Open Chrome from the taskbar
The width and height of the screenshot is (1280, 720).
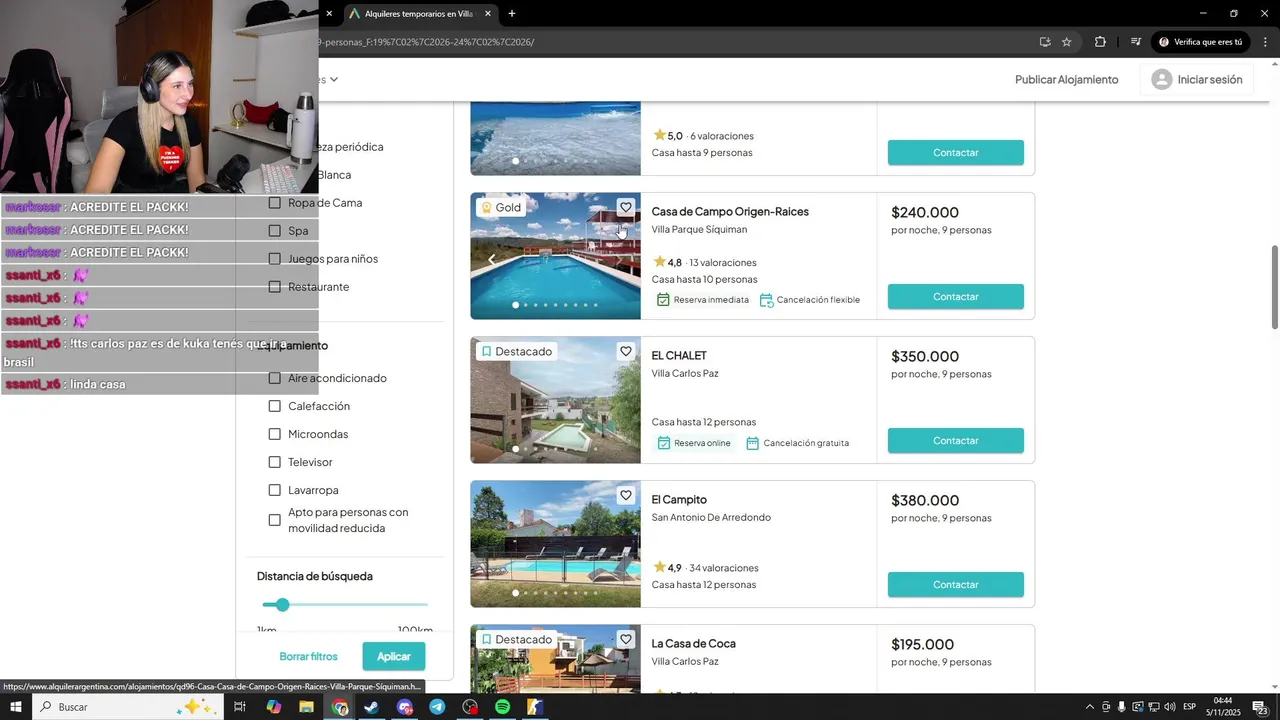pyautogui.click(x=340, y=707)
